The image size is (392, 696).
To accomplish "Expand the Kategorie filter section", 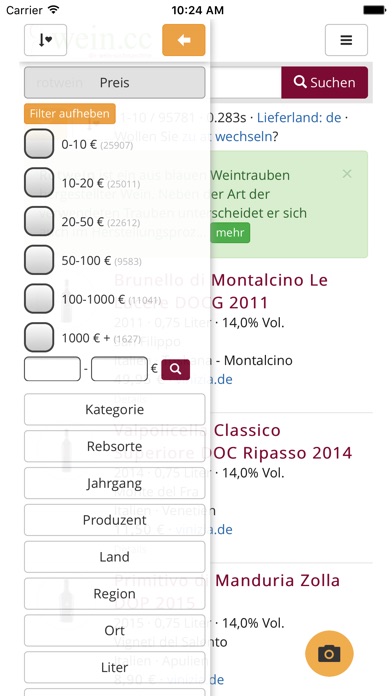I will 115,409.
